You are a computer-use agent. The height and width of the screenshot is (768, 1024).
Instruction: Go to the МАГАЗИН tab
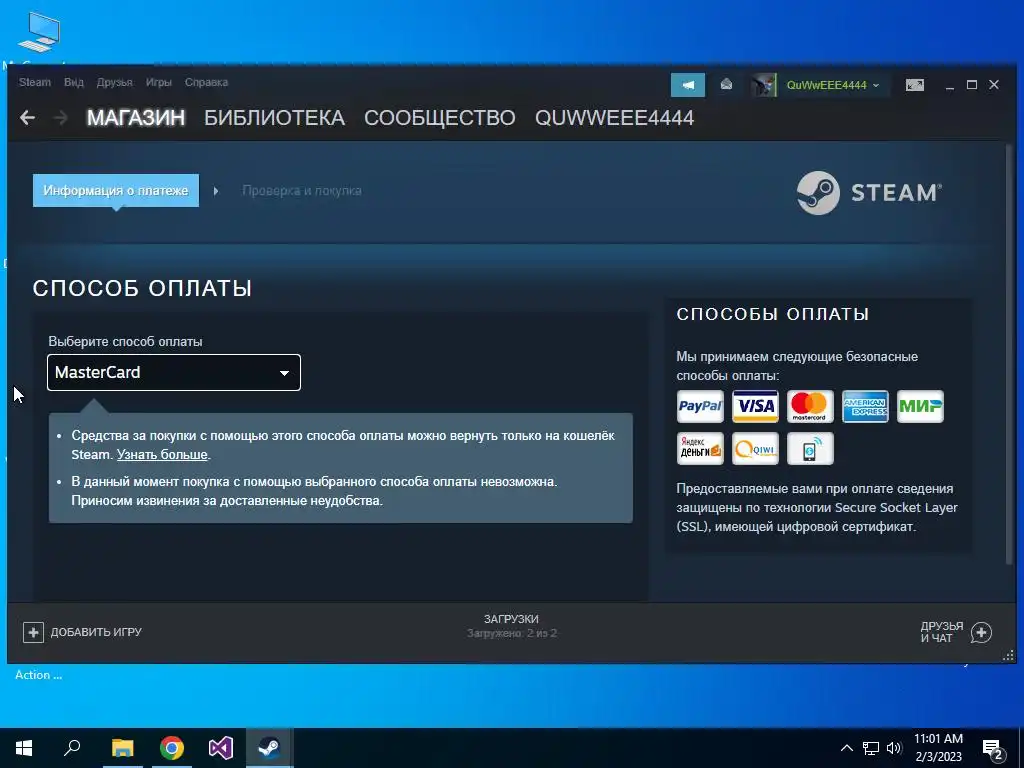136,118
